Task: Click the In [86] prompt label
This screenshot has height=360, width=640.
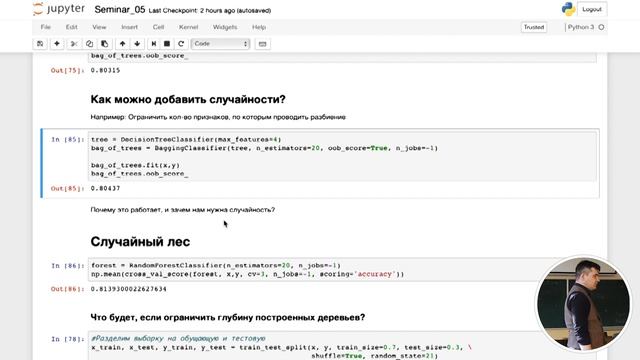Action: pyautogui.click(x=68, y=266)
